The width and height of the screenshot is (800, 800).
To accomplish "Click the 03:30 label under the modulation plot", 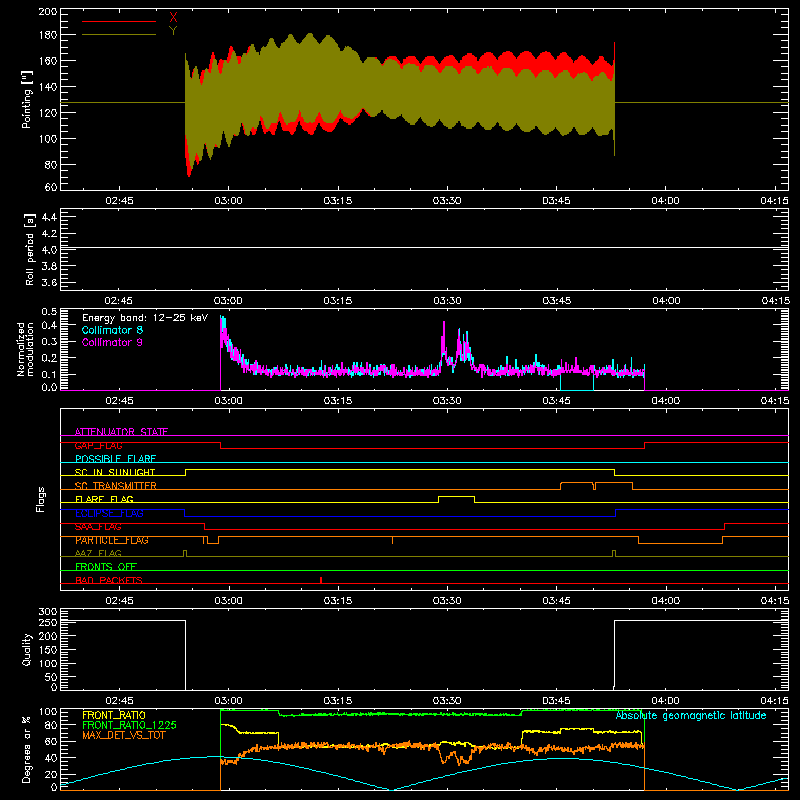I will [x=447, y=401].
